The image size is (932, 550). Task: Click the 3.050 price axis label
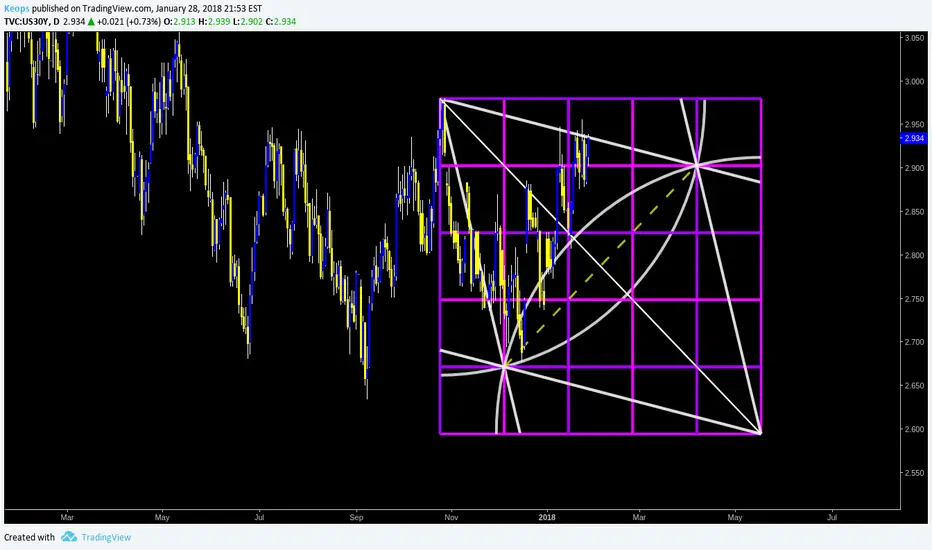[914, 38]
